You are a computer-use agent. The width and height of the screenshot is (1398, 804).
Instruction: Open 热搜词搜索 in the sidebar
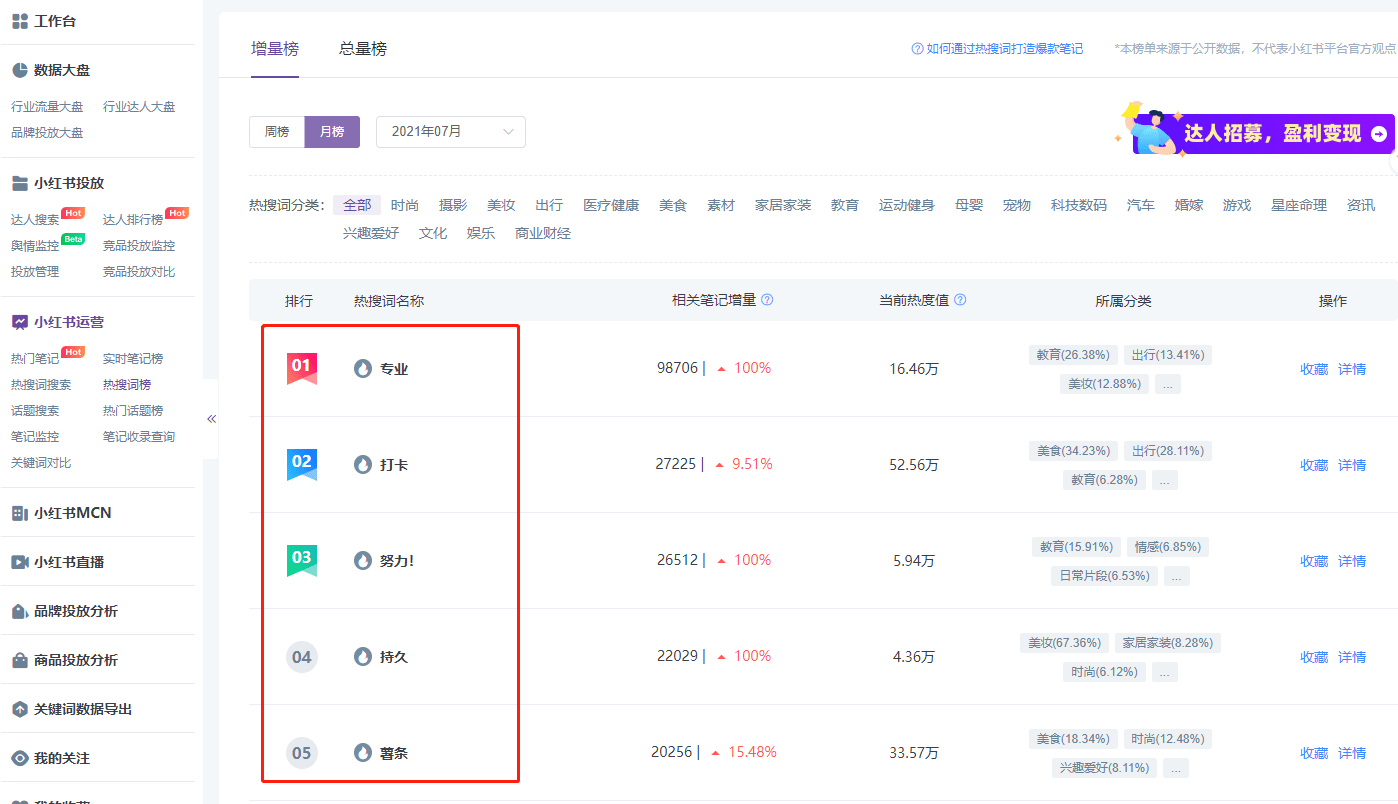click(41, 385)
